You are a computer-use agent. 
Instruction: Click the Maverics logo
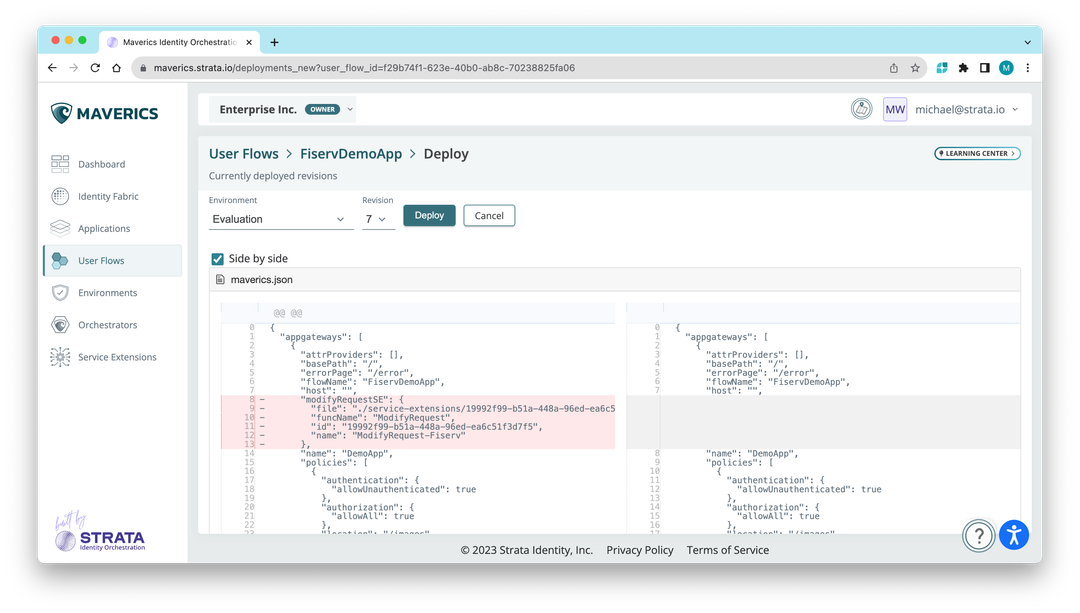tap(104, 113)
